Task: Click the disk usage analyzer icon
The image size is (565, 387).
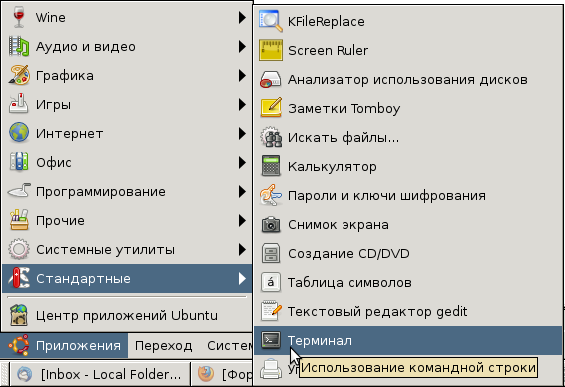Action: pyautogui.click(x=271, y=79)
